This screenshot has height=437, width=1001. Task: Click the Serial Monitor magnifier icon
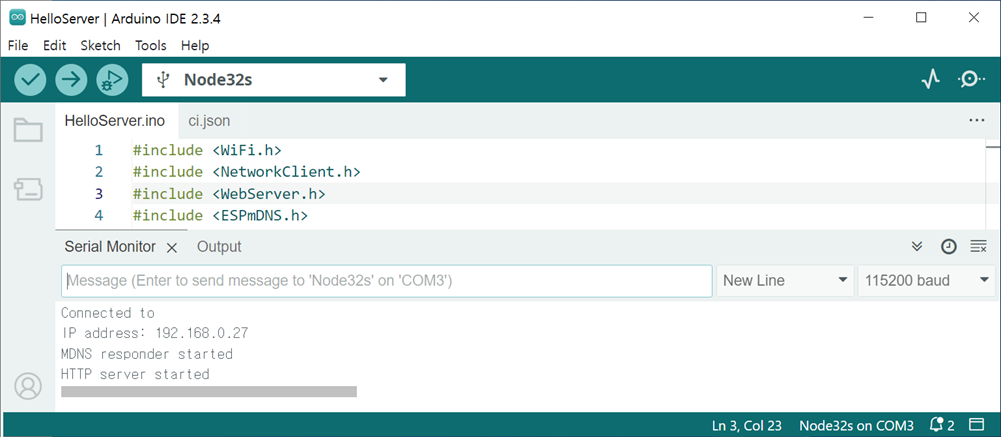tap(971, 80)
